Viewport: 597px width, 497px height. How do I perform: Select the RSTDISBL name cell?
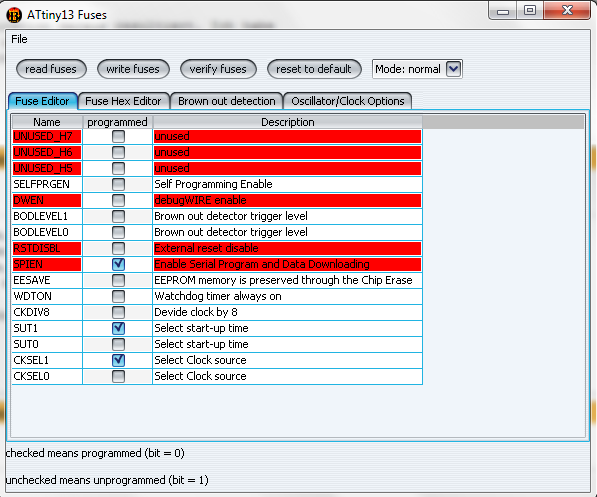(47, 248)
